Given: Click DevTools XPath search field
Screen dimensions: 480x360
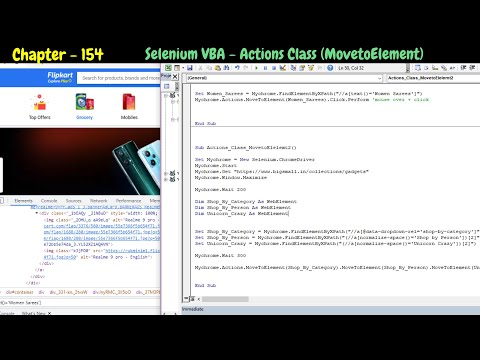Looking at the screenshot, I should (x=80, y=303).
